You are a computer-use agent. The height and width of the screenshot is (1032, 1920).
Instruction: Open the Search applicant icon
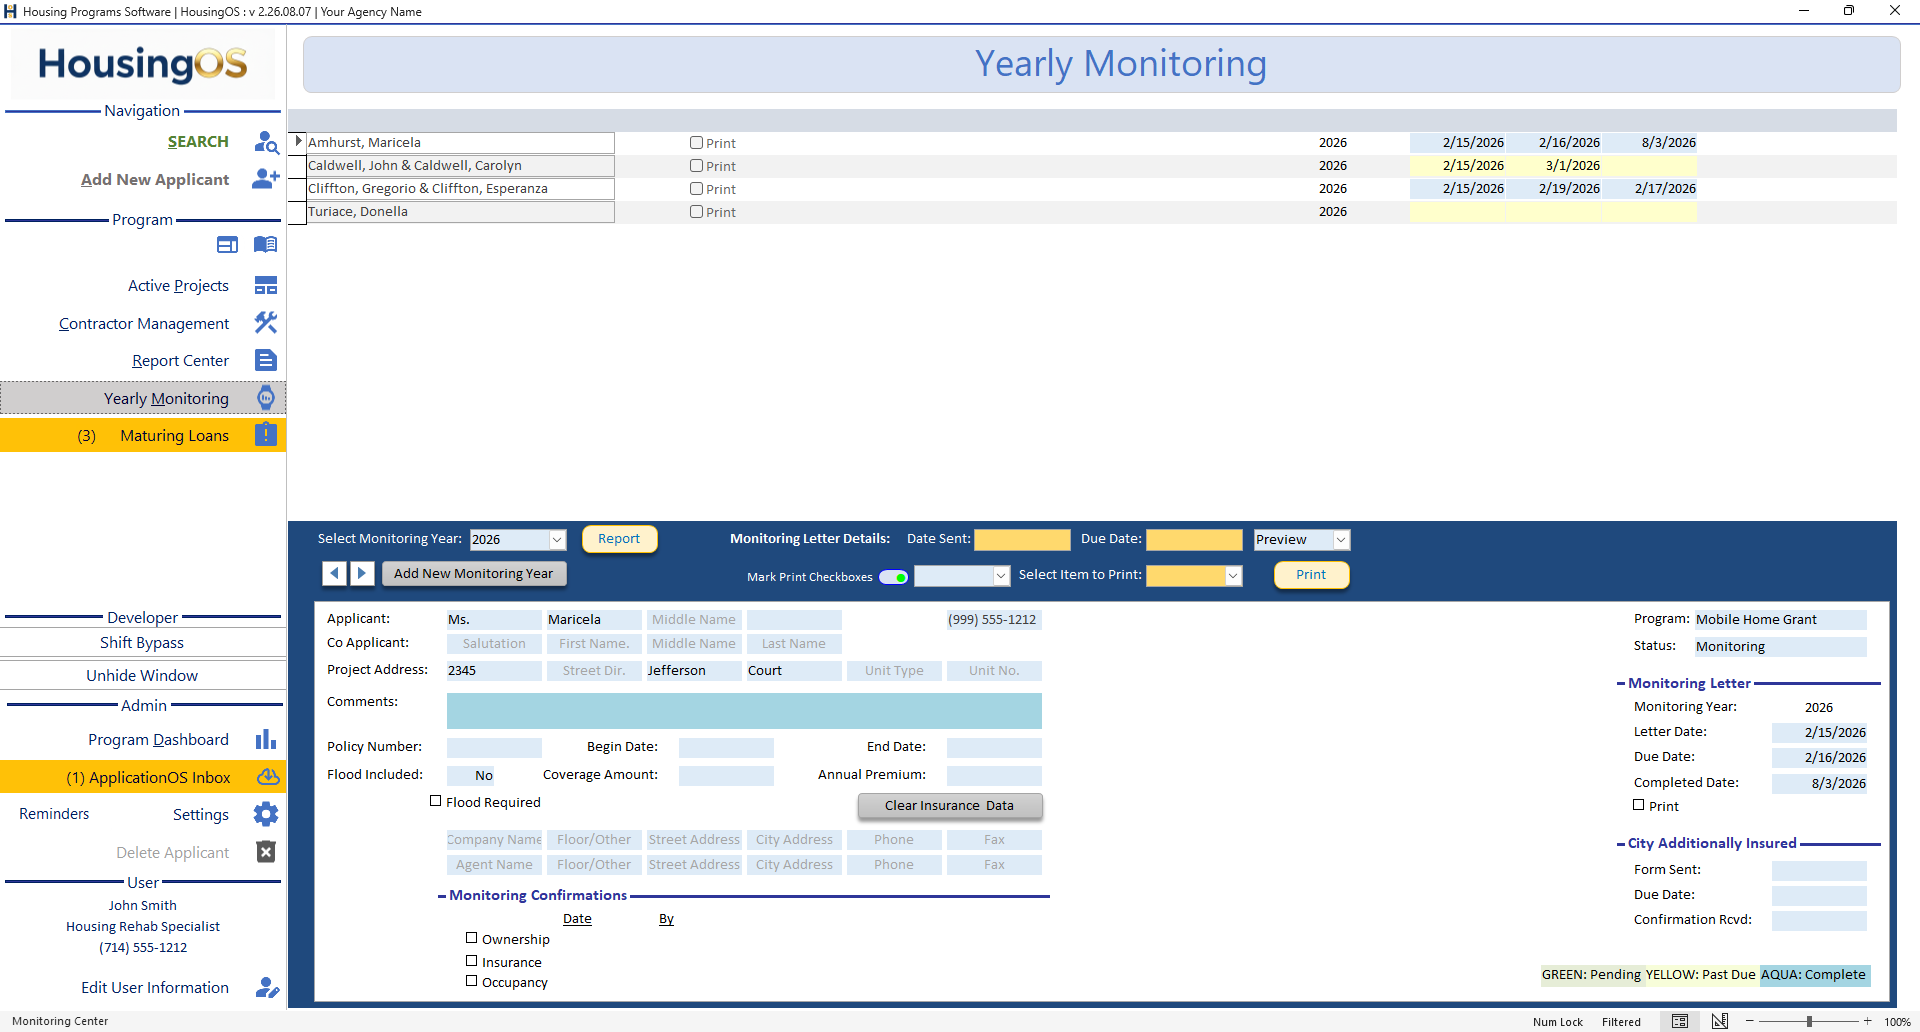[266, 142]
